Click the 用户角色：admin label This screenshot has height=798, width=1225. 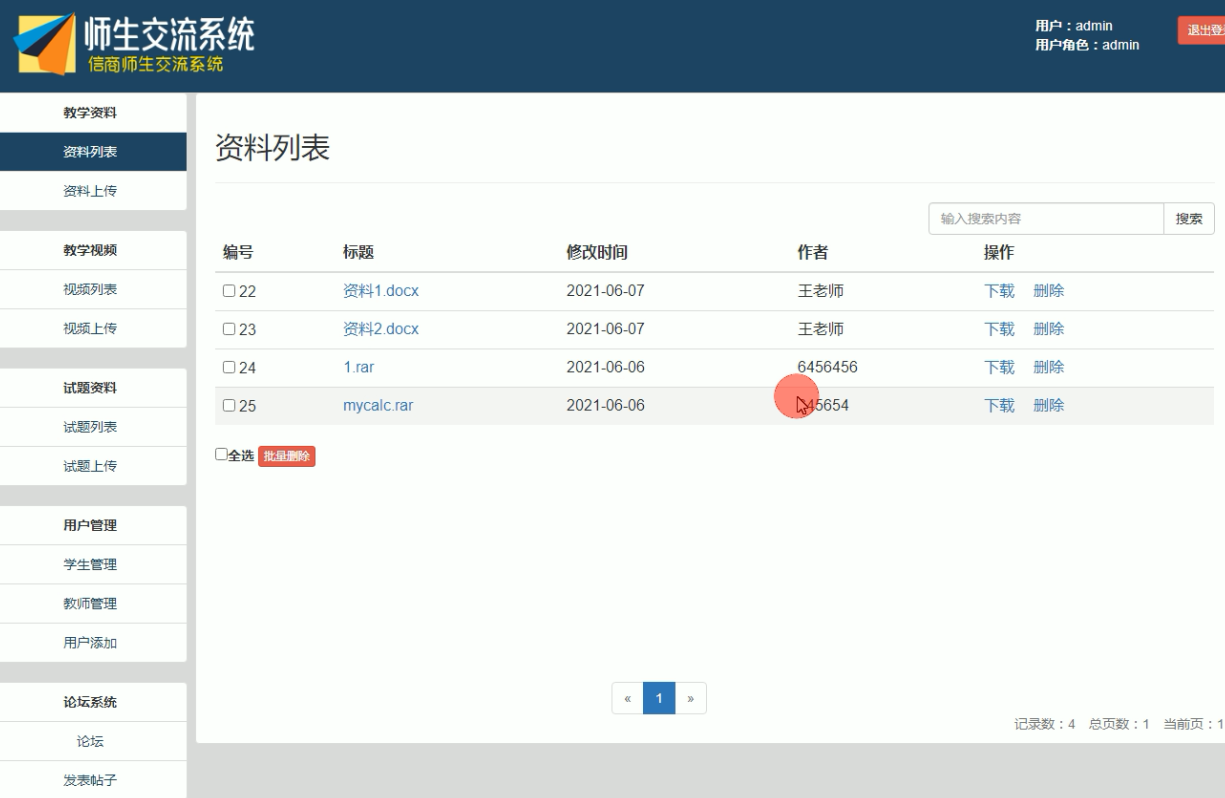[x=1087, y=44]
